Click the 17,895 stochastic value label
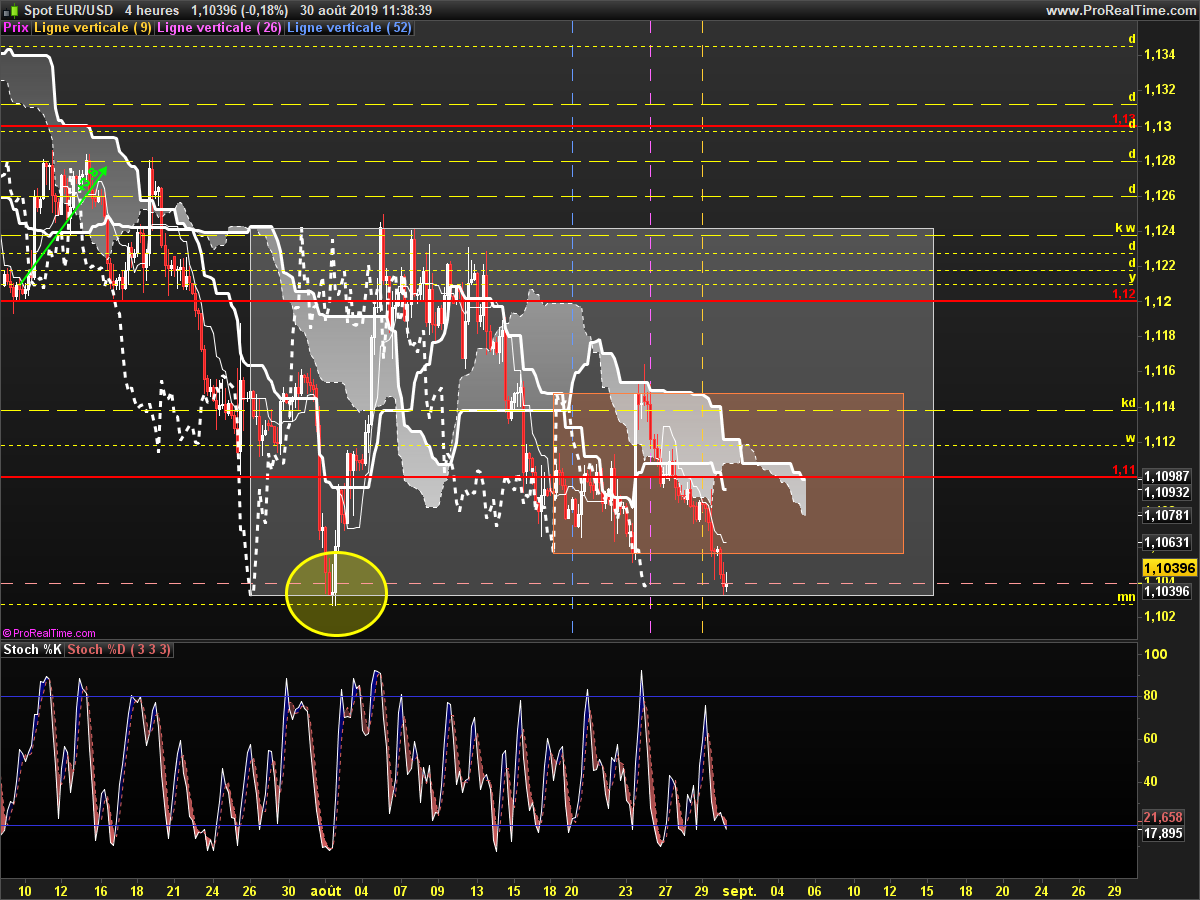Image resolution: width=1200 pixels, height=900 pixels. [x=1164, y=832]
